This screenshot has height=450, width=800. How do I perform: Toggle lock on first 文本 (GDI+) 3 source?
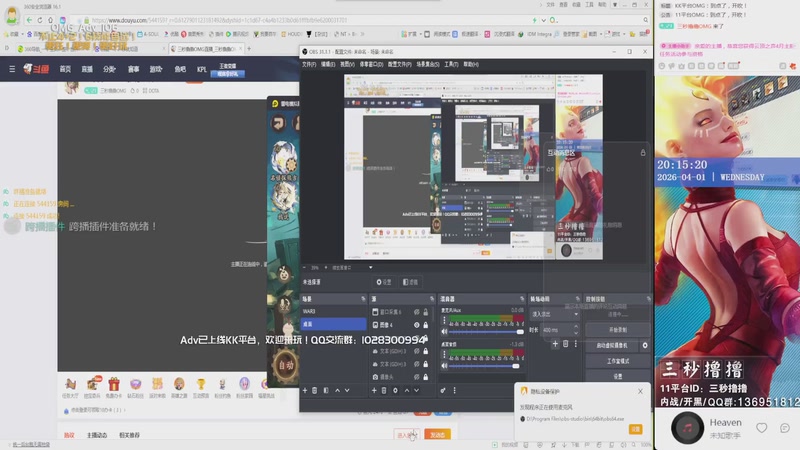coord(426,351)
